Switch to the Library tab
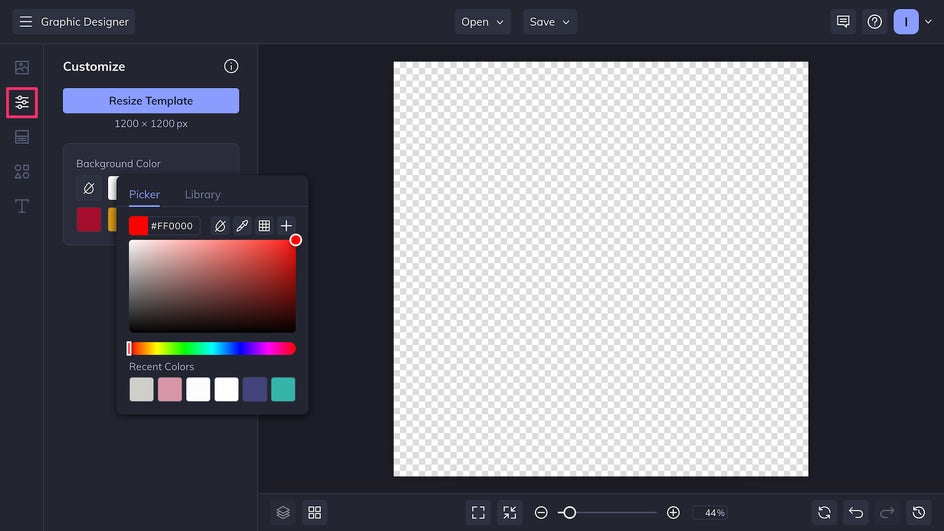 pyautogui.click(x=203, y=194)
